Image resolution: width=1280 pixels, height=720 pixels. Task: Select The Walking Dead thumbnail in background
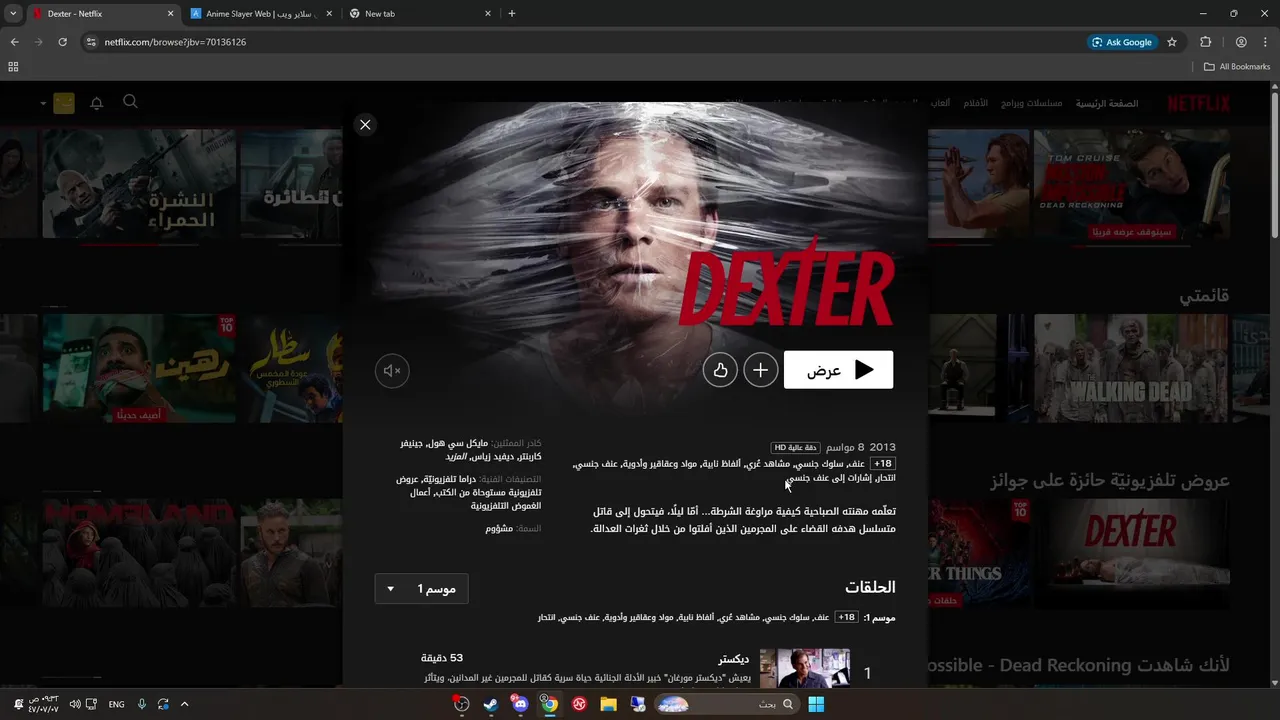click(1131, 368)
